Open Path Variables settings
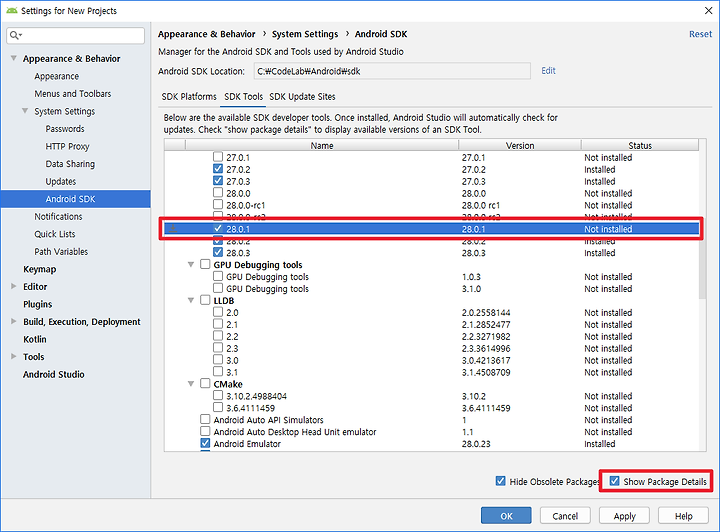The width and height of the screenshot is (720, 532). [x=61, y=252]
